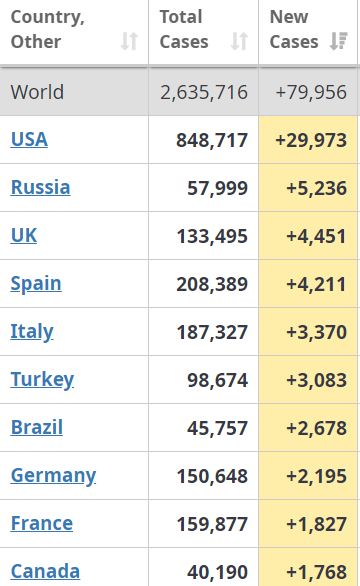Open the Canada country link
This screenshot has height=586, width=360.
pos(45,571)
